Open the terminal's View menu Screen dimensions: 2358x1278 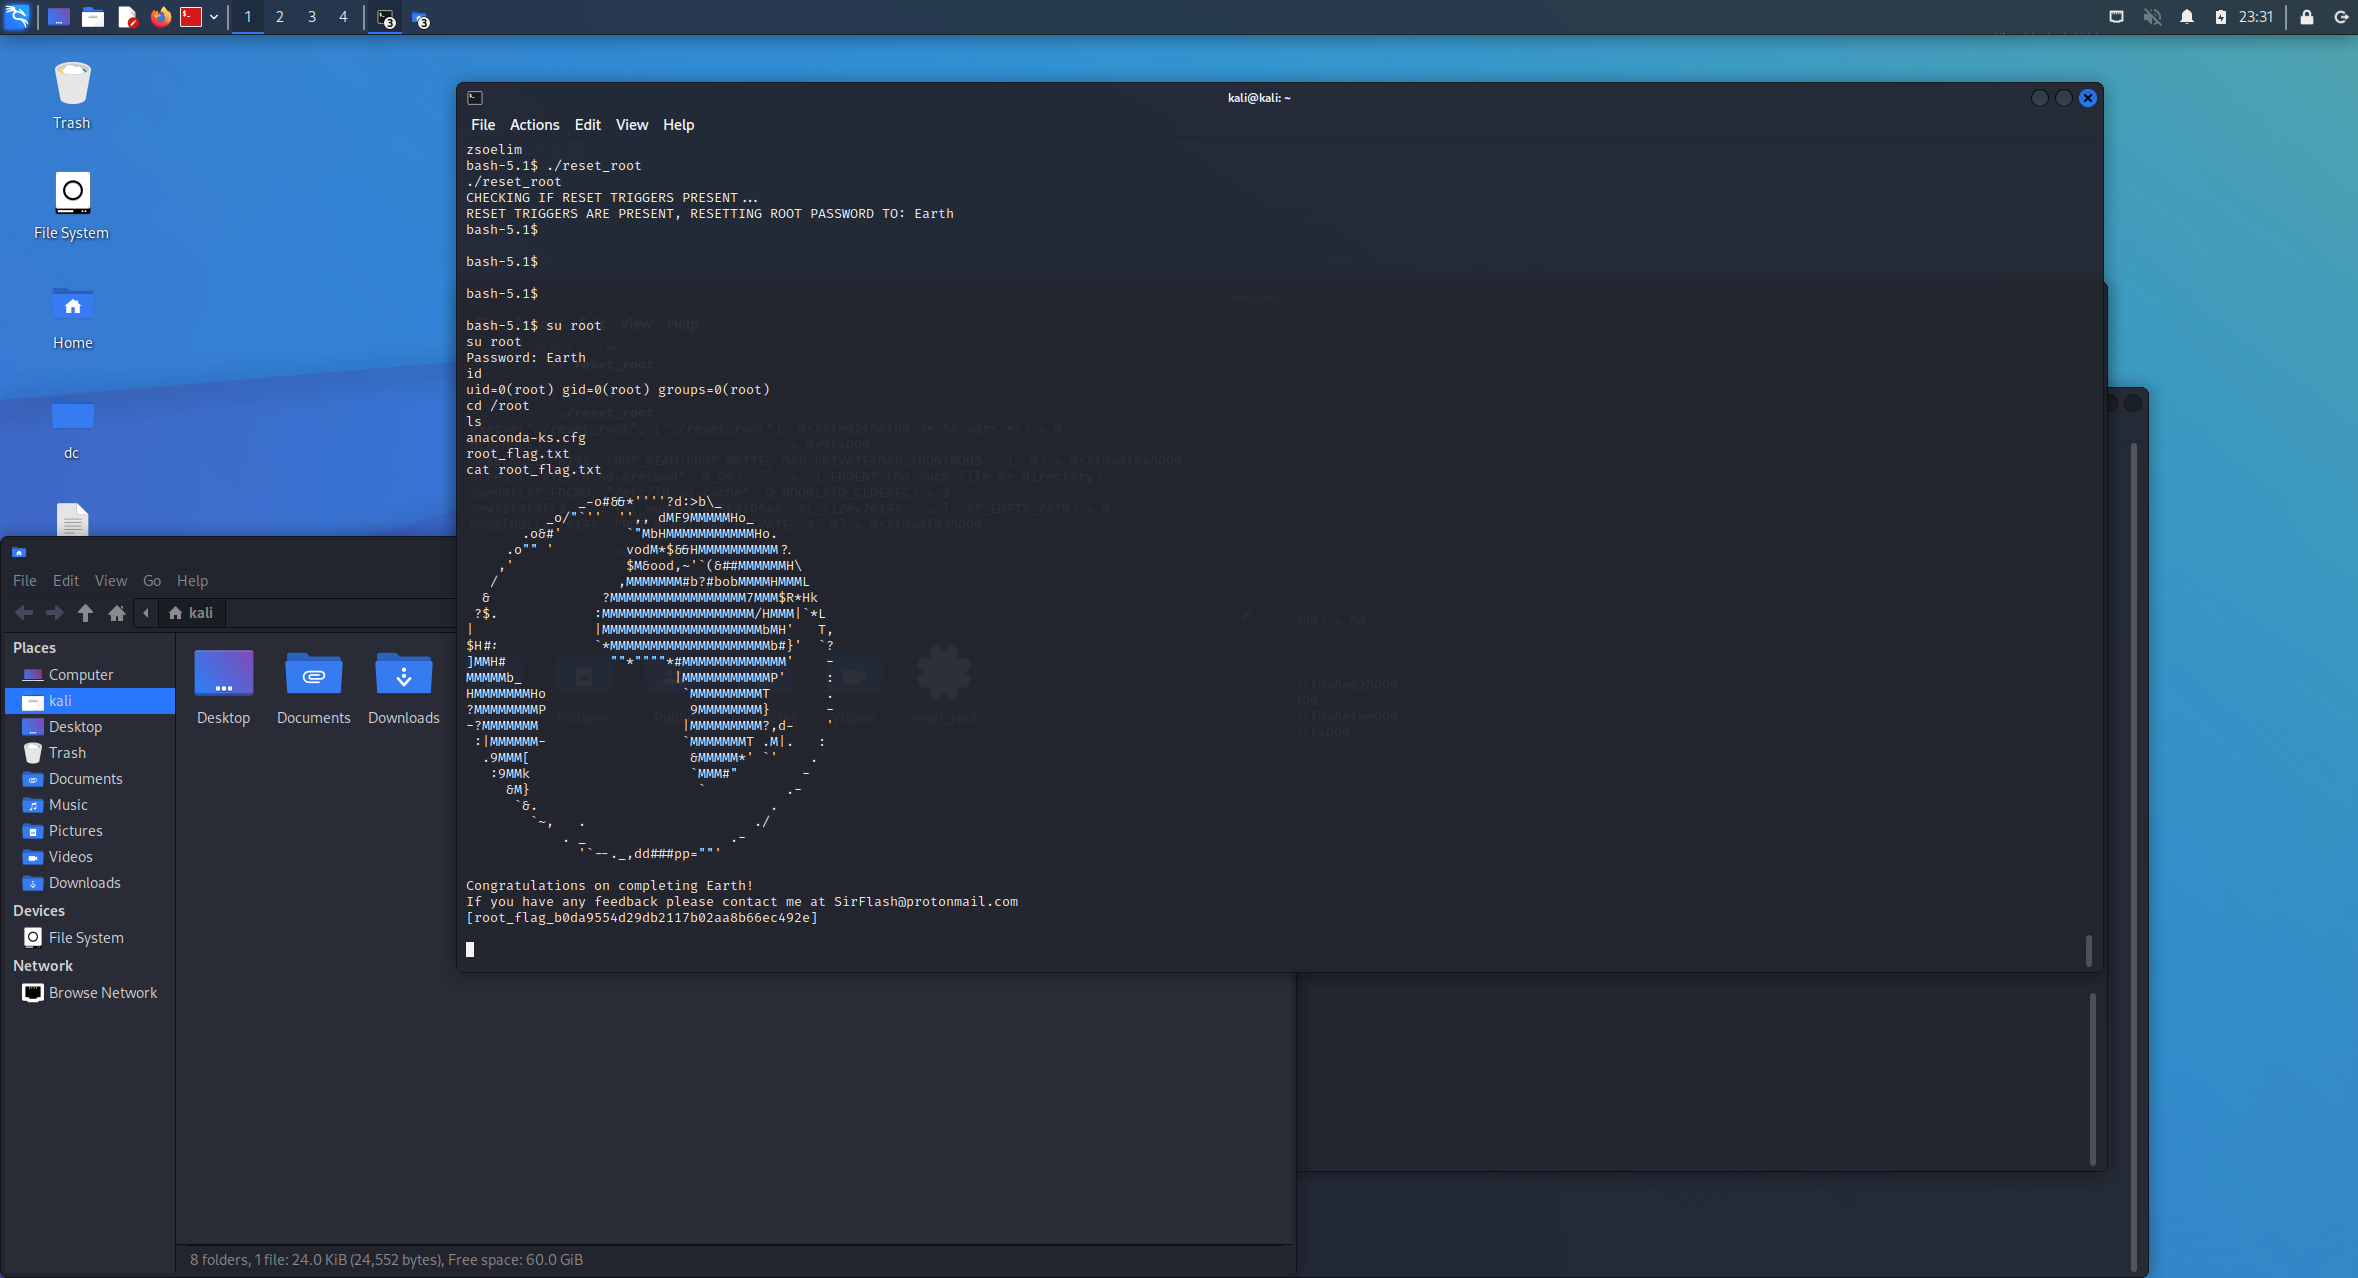pyautogui.click(x=632, y=125)
